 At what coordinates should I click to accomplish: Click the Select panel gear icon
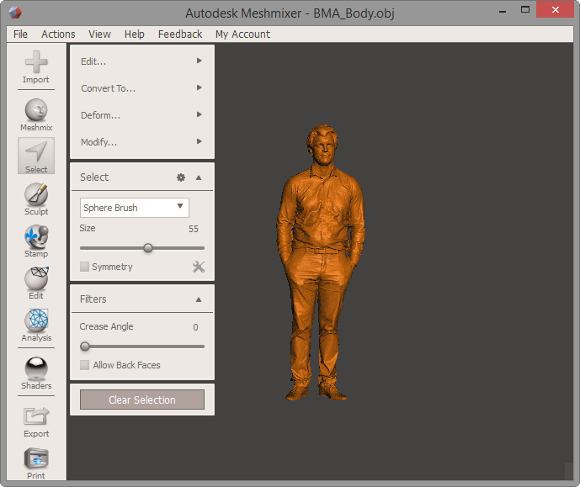181,177
